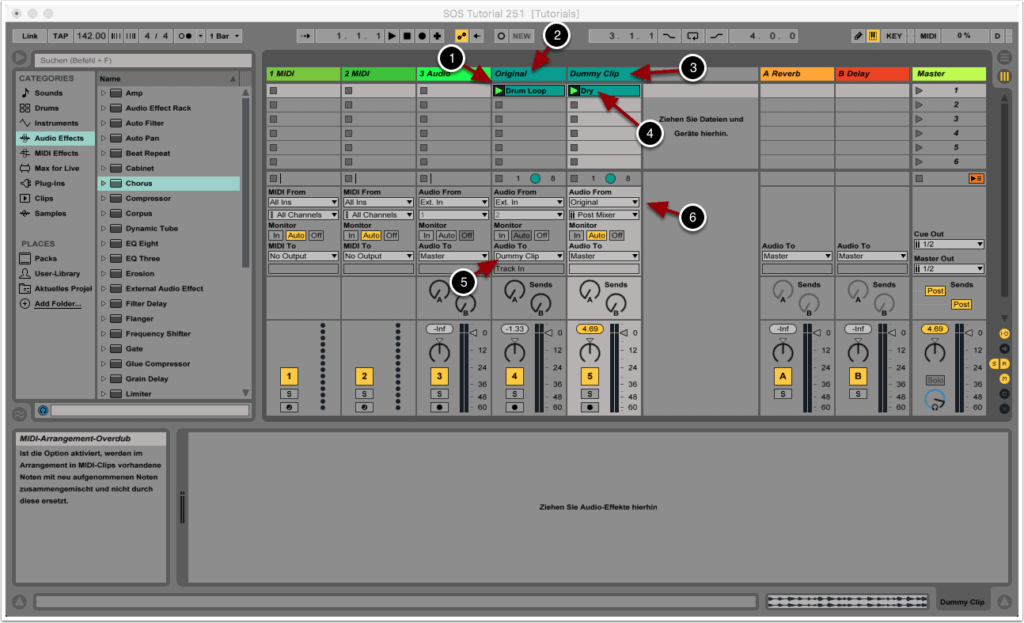This screenshot has width=1024, height=623.
Task: Click the Original track header
Action: [x=529, y=74]
